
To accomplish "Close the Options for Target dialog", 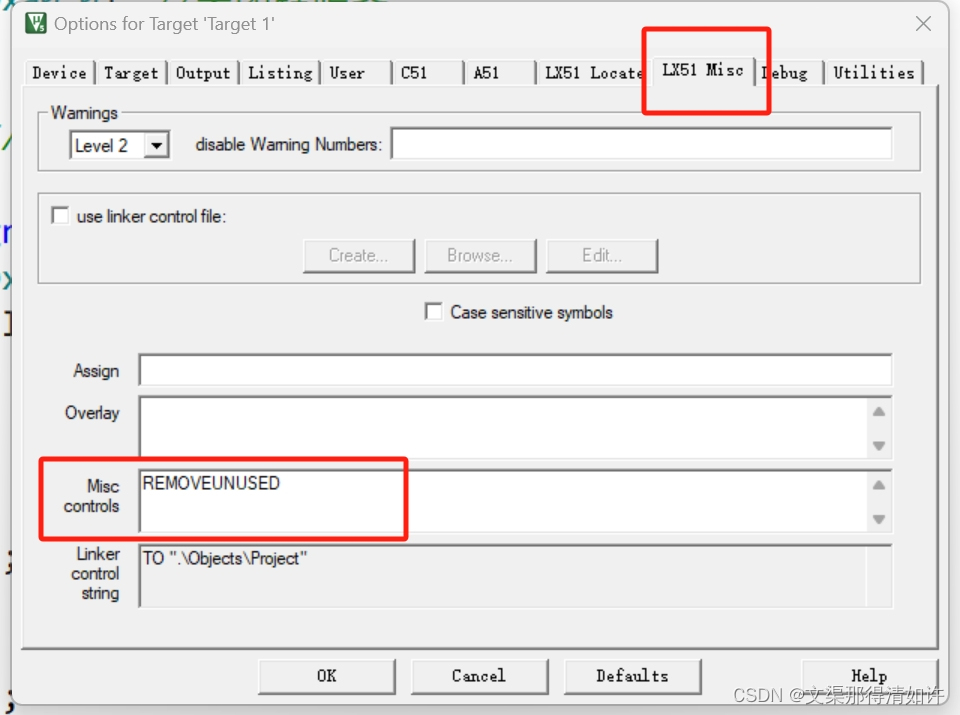I will (x=923, y=23).
